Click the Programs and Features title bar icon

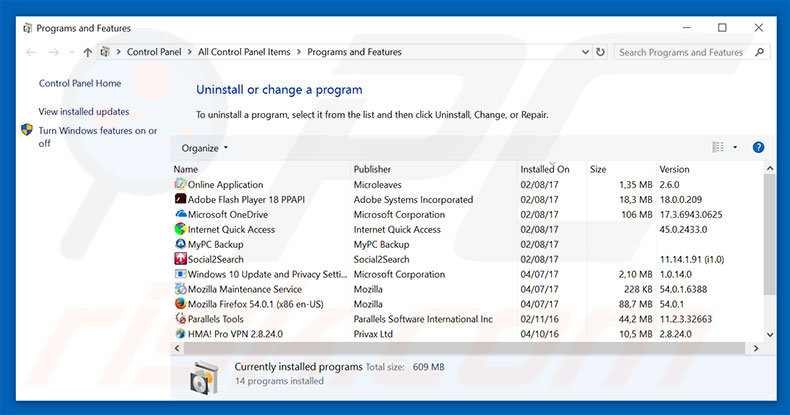click(27, 28)
